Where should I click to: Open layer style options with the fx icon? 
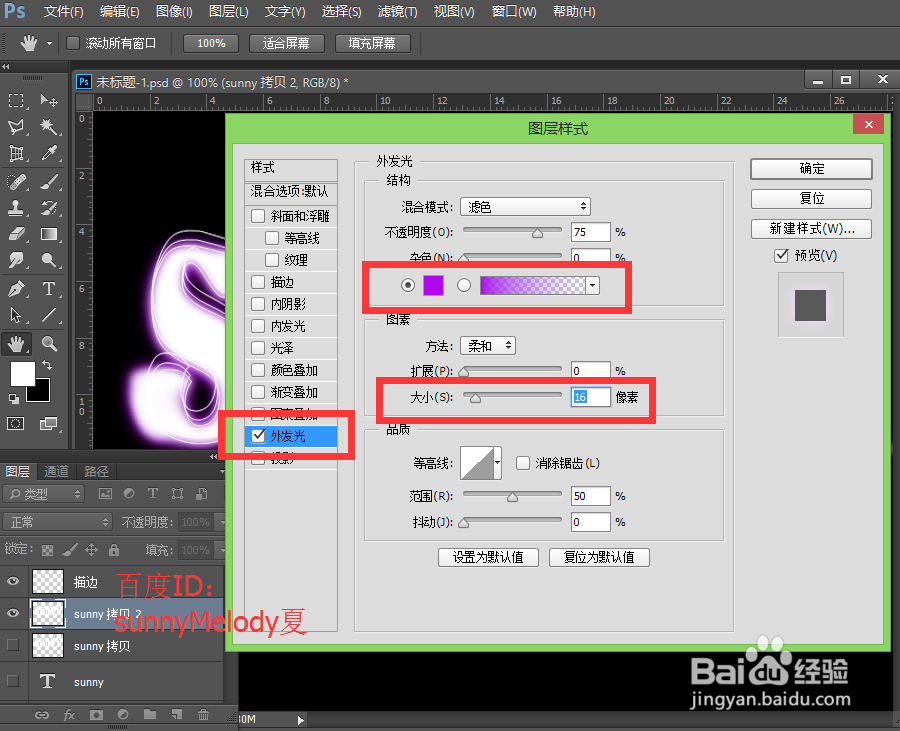[x=69, y=714]
